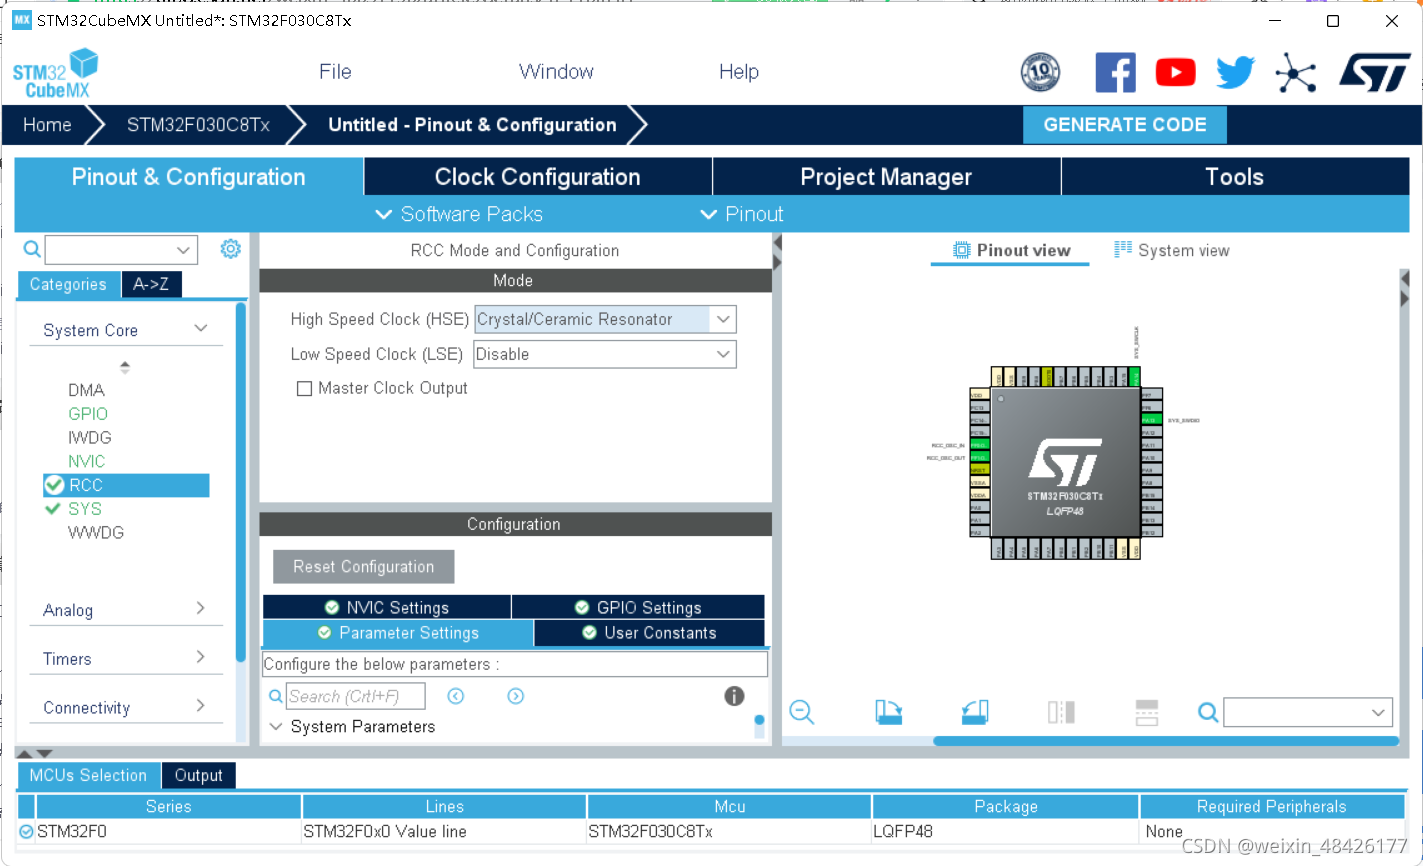Open the NVIC Settings tab
Screen dimensions: 1423x866
pyautogui.click(x=387, y=607)
